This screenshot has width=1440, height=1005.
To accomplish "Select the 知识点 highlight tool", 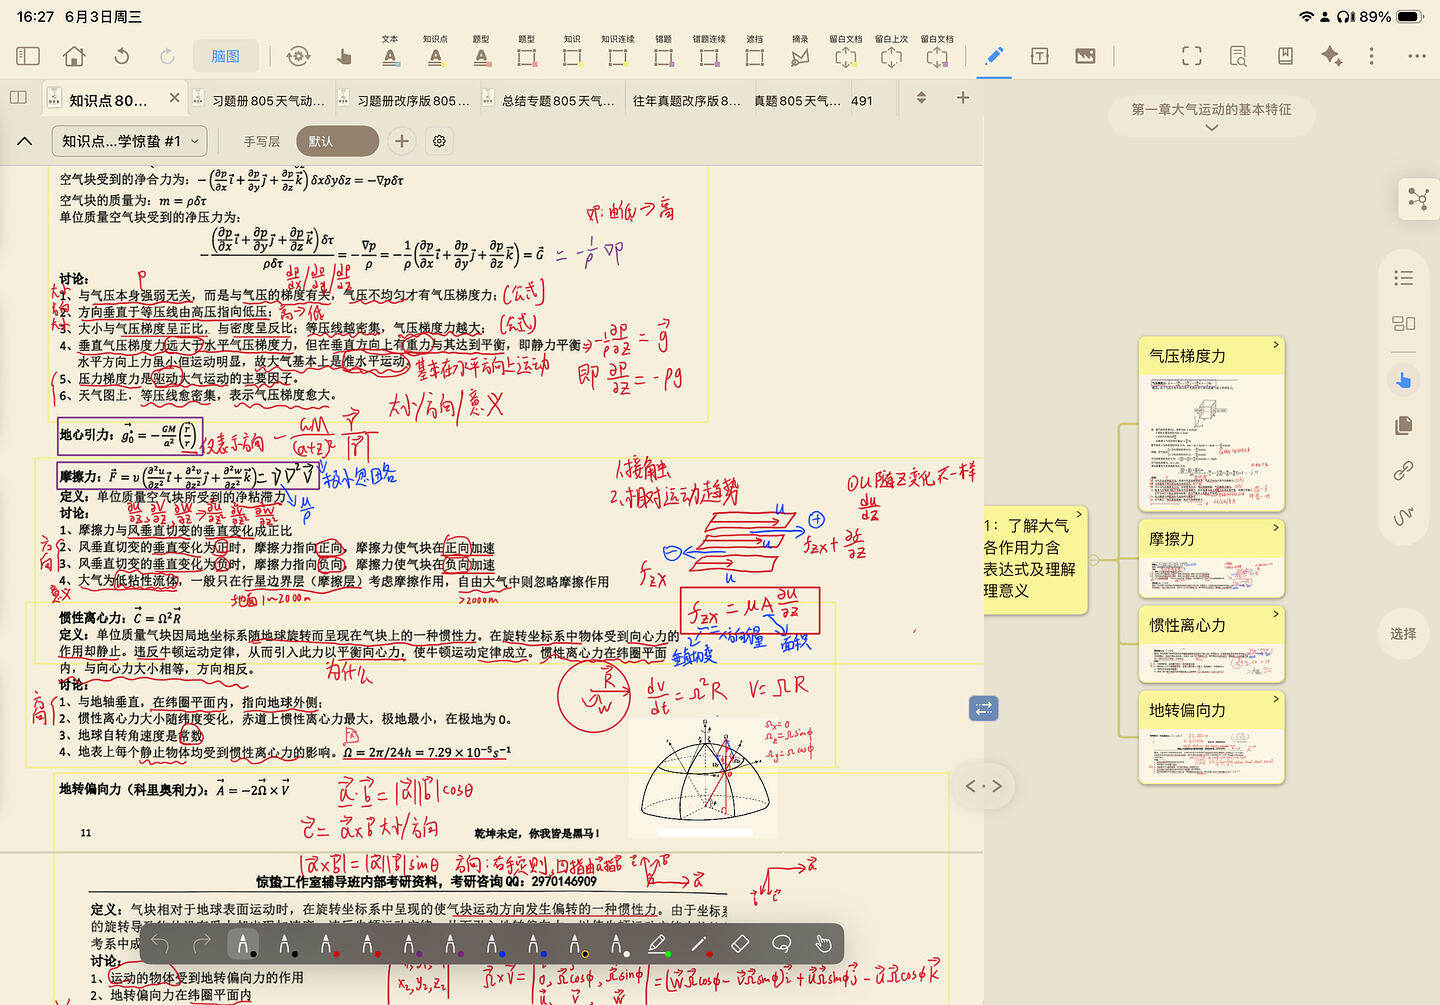I will 435,52.
